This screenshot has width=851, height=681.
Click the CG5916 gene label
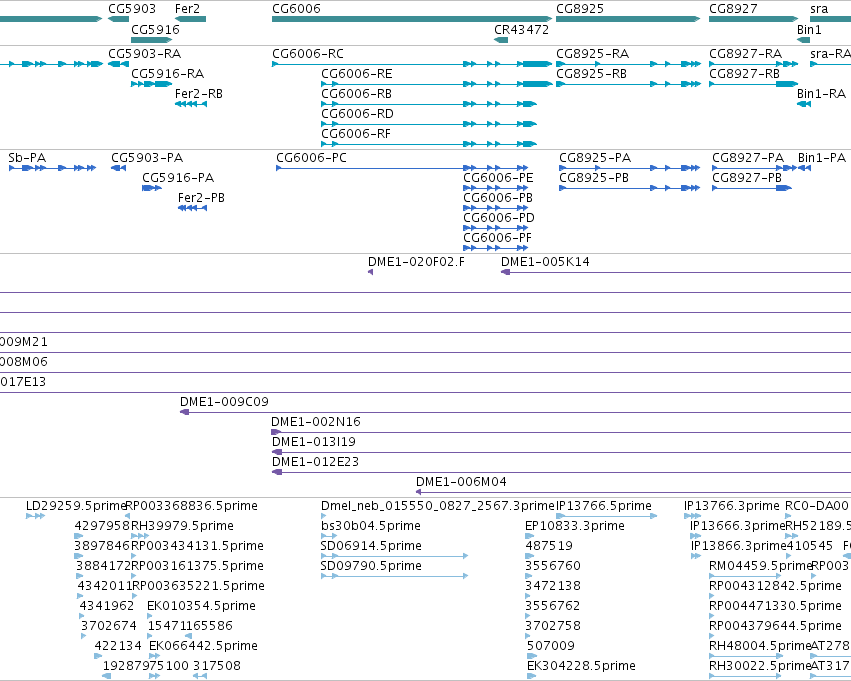[x=155, y=29]
